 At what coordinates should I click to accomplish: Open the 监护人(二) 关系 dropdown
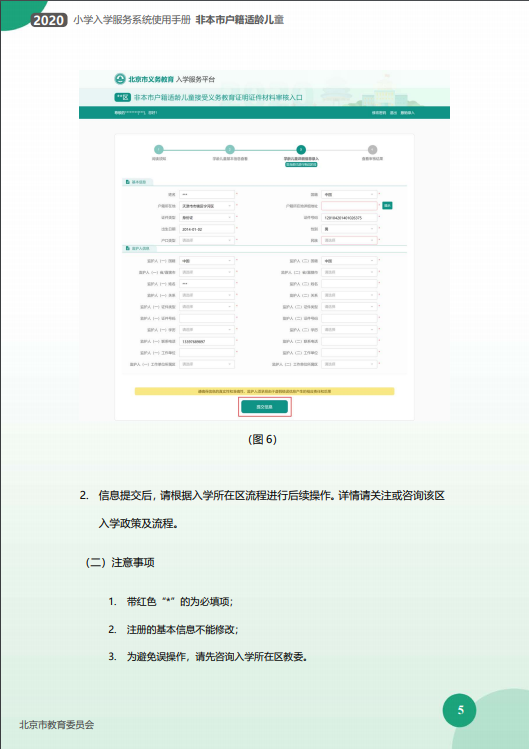349,295
